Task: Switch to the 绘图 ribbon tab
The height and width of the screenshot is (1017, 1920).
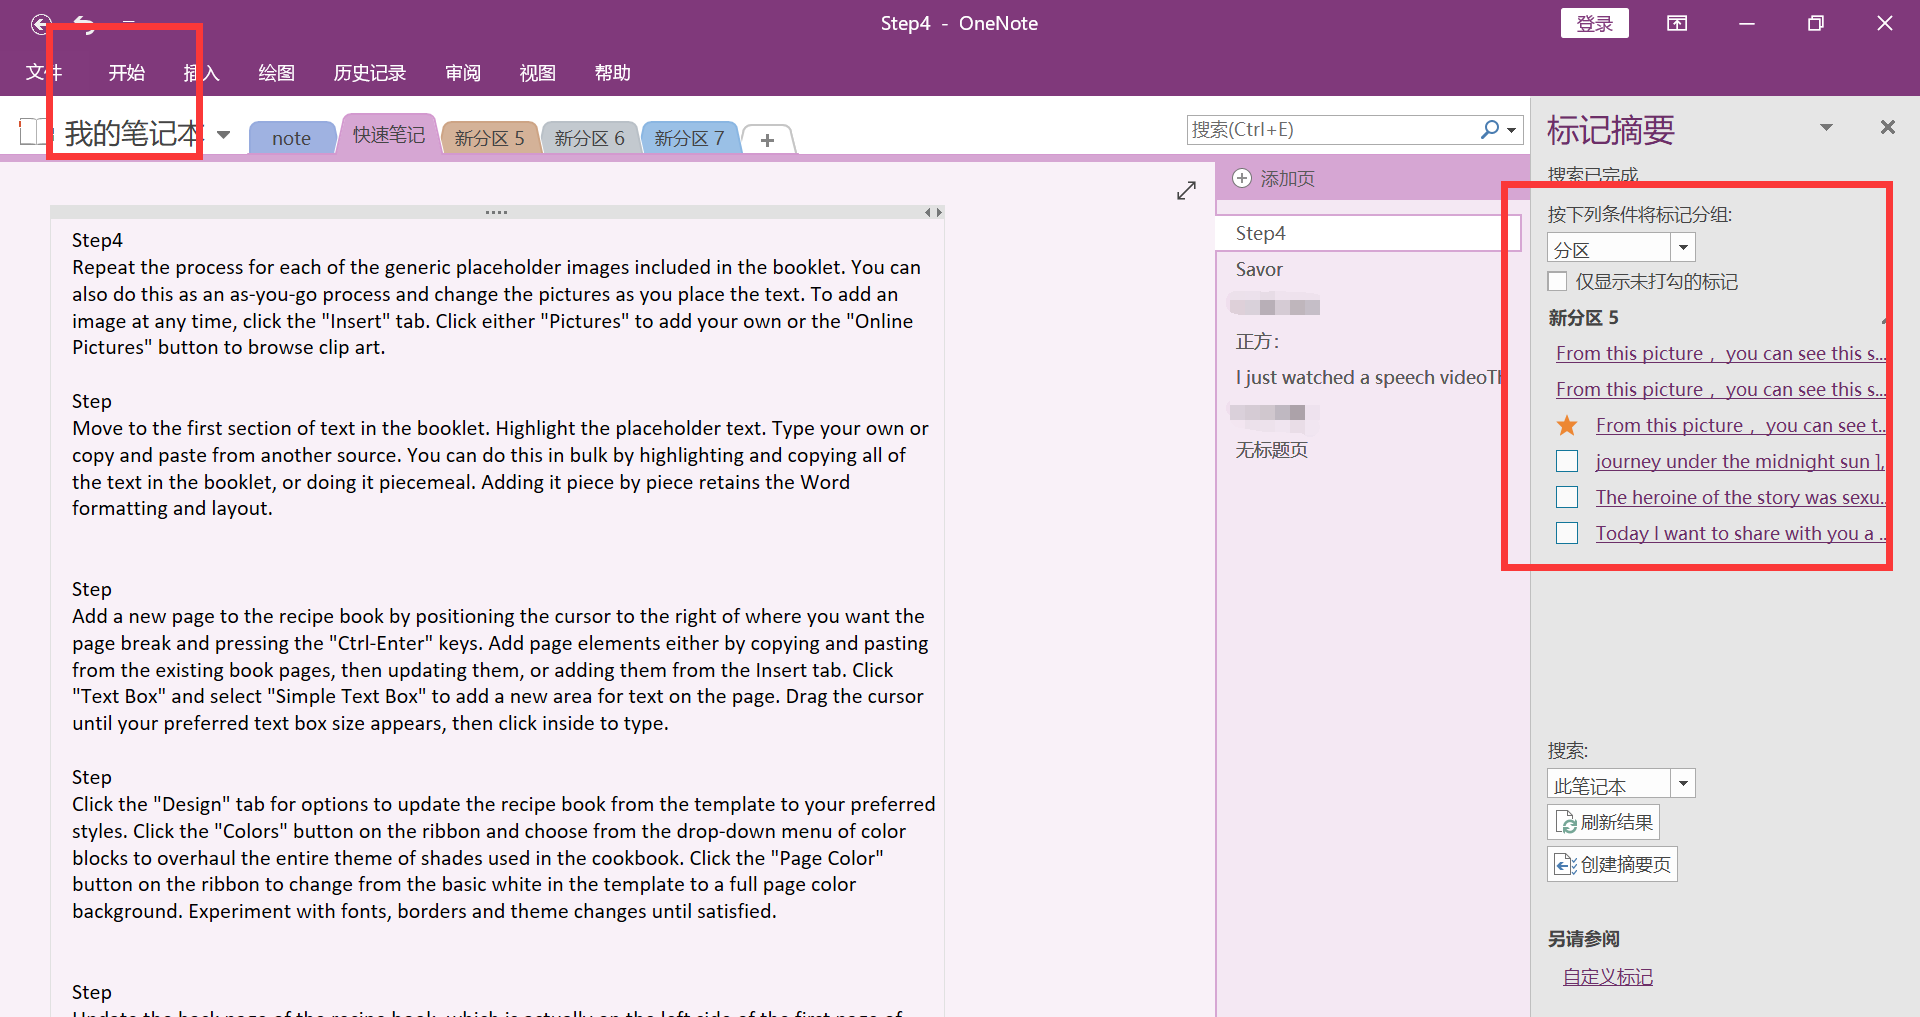Action: tap(277, 72)
